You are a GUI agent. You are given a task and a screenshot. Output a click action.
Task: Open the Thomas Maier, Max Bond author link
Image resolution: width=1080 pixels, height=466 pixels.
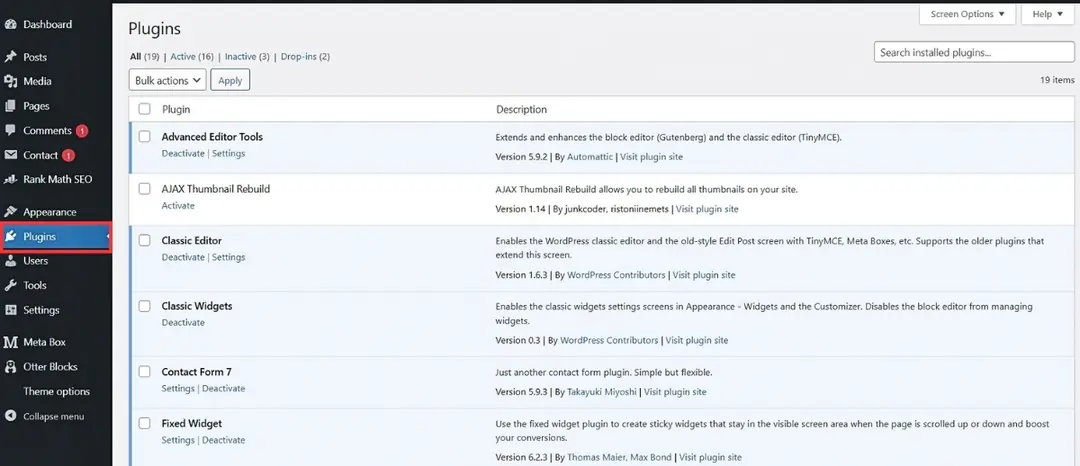[x=619, y=458]
